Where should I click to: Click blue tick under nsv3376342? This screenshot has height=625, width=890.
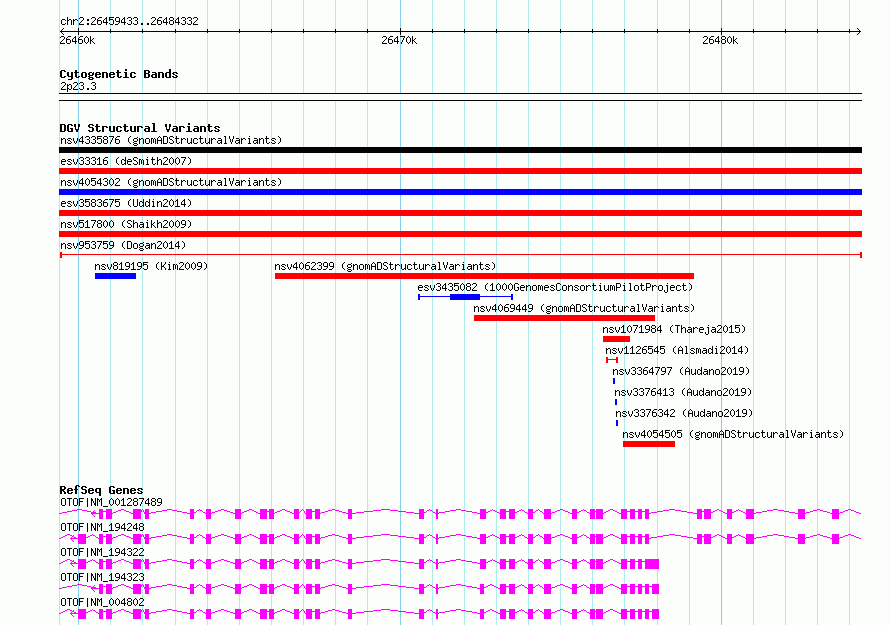(617, 423)
